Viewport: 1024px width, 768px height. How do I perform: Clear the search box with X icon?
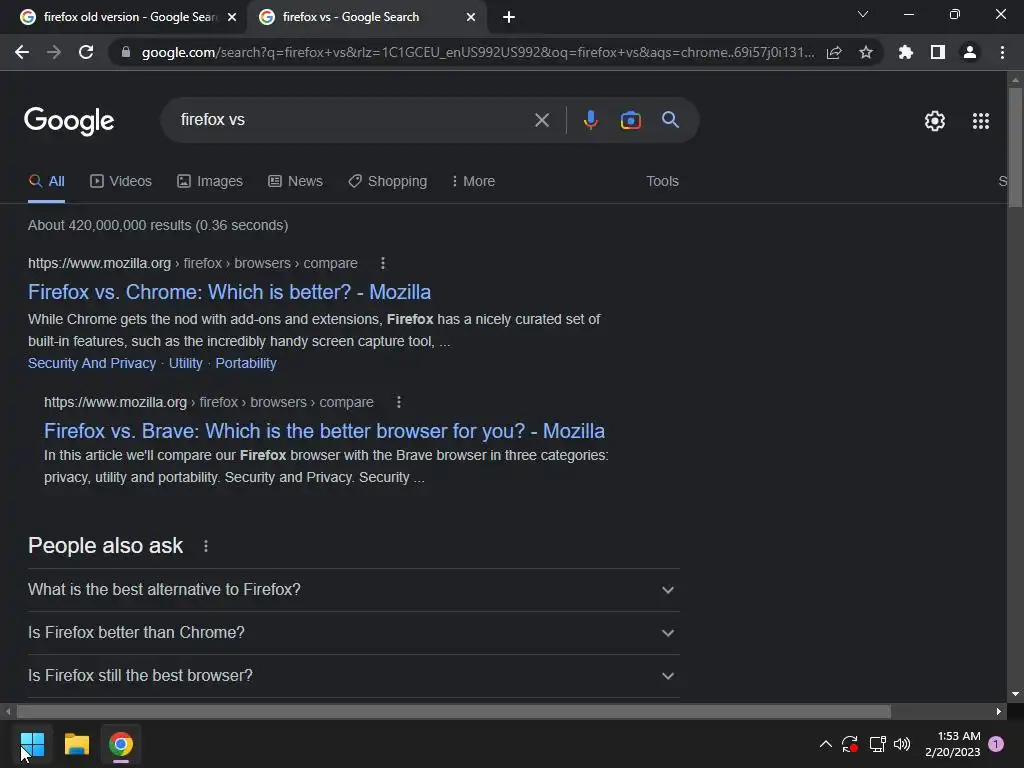541,120
